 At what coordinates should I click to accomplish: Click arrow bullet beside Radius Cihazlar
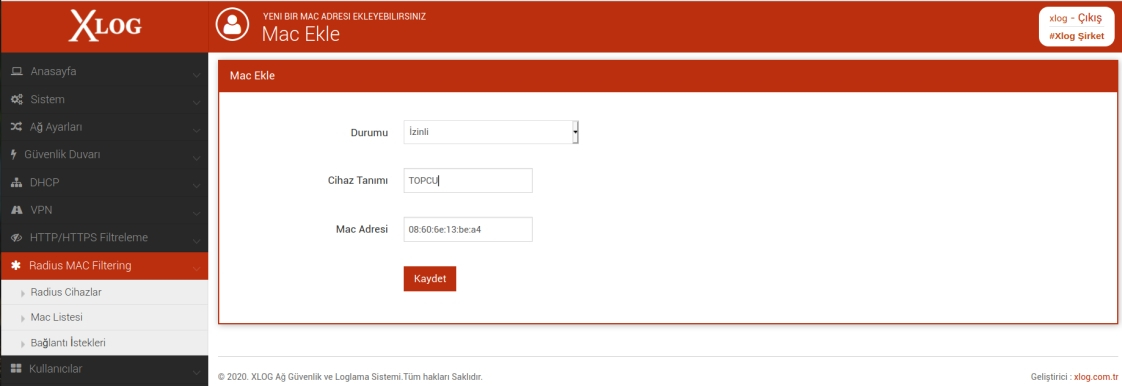(24, 293)
